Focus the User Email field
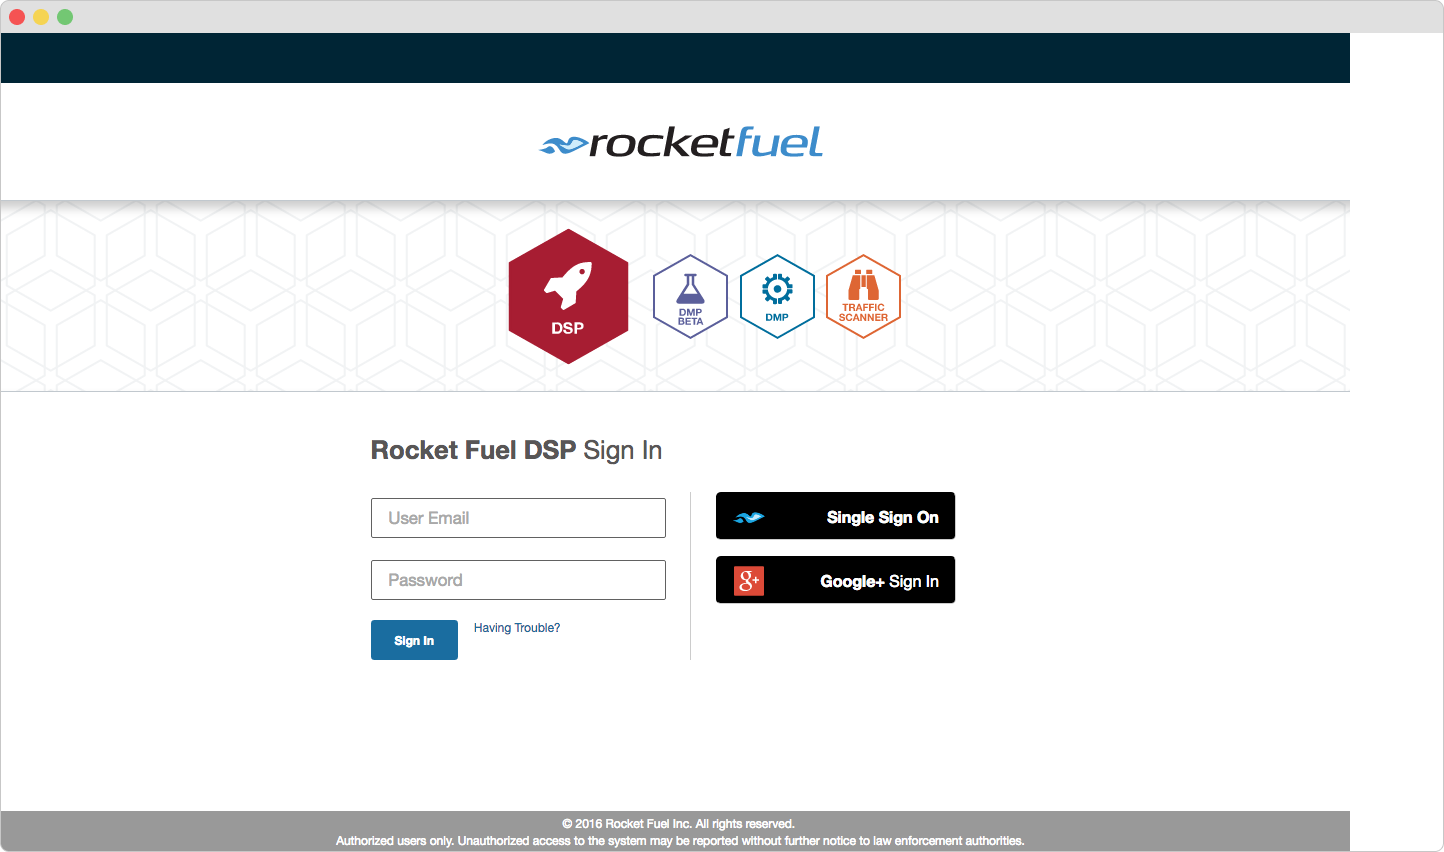 click(x=518, y=518)
